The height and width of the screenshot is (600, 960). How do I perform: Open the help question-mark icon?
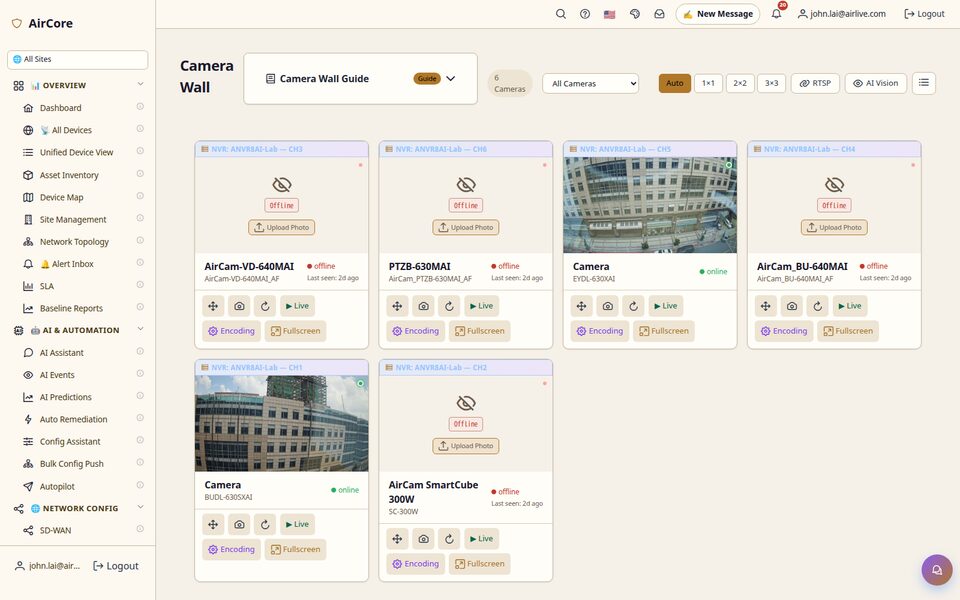pos(585,13)
